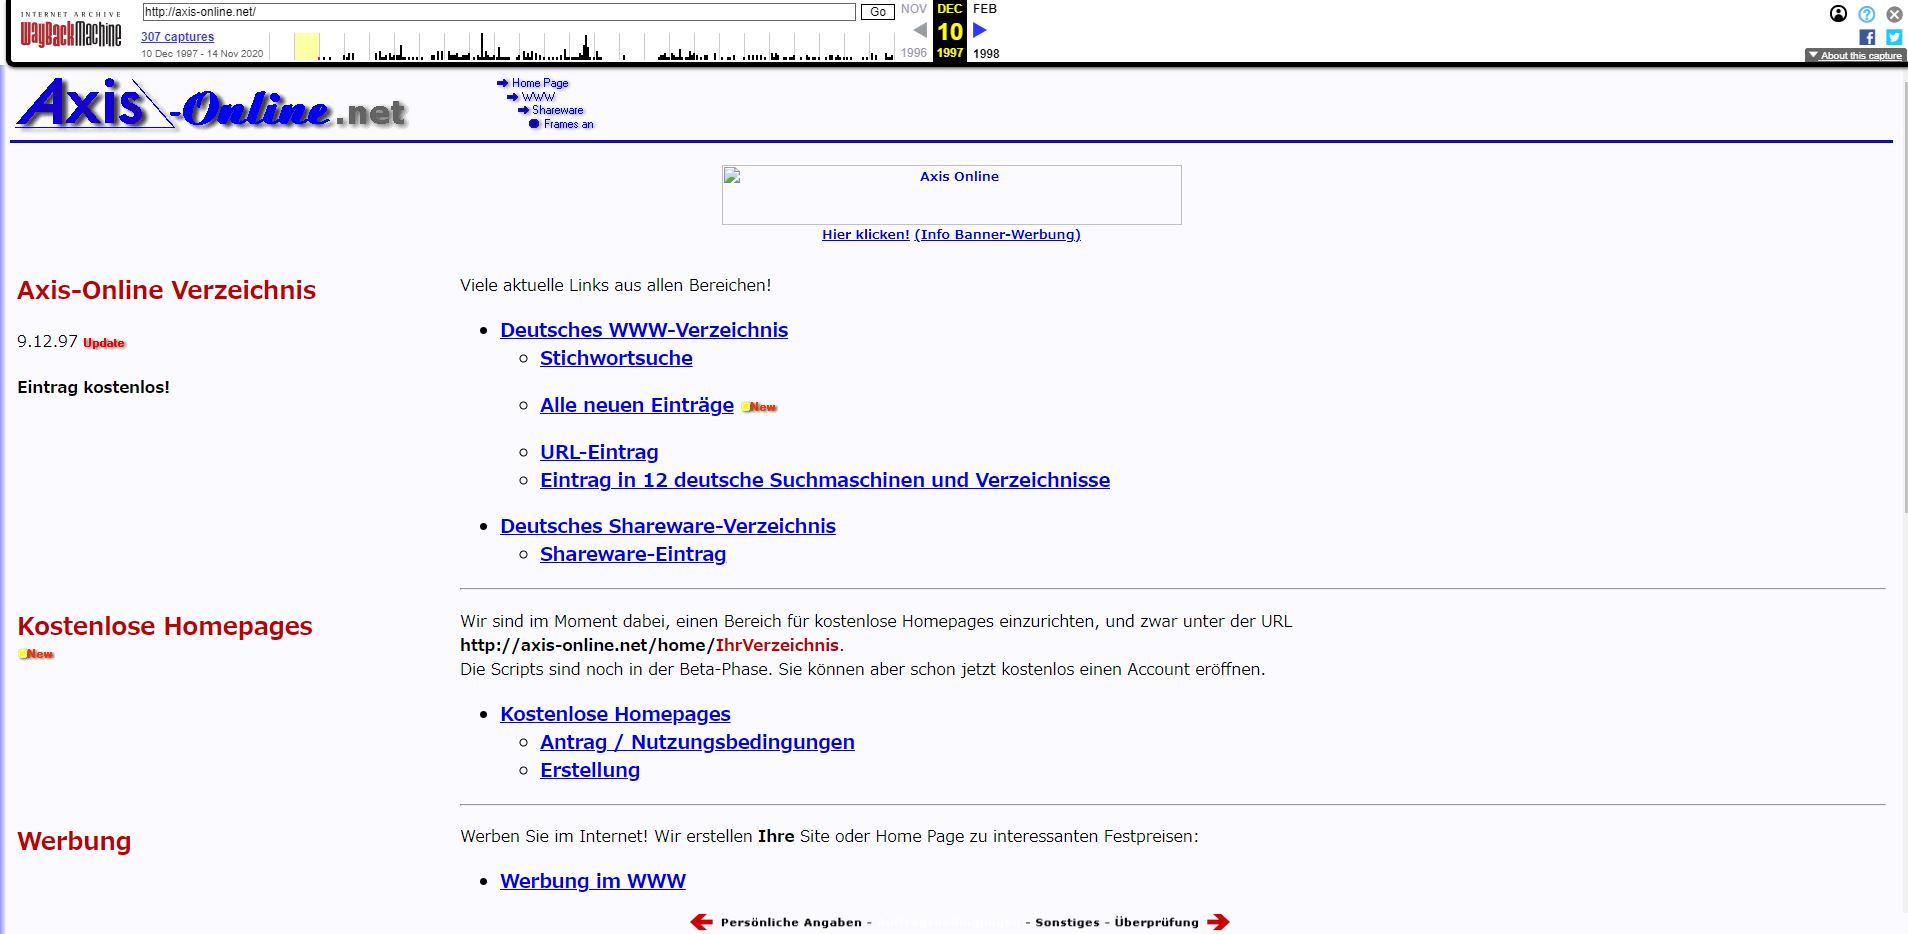Click the red left arrow beside Persönliche Angaben
This screenshot has height=934, width=1908.
click(x=702, y=922)
